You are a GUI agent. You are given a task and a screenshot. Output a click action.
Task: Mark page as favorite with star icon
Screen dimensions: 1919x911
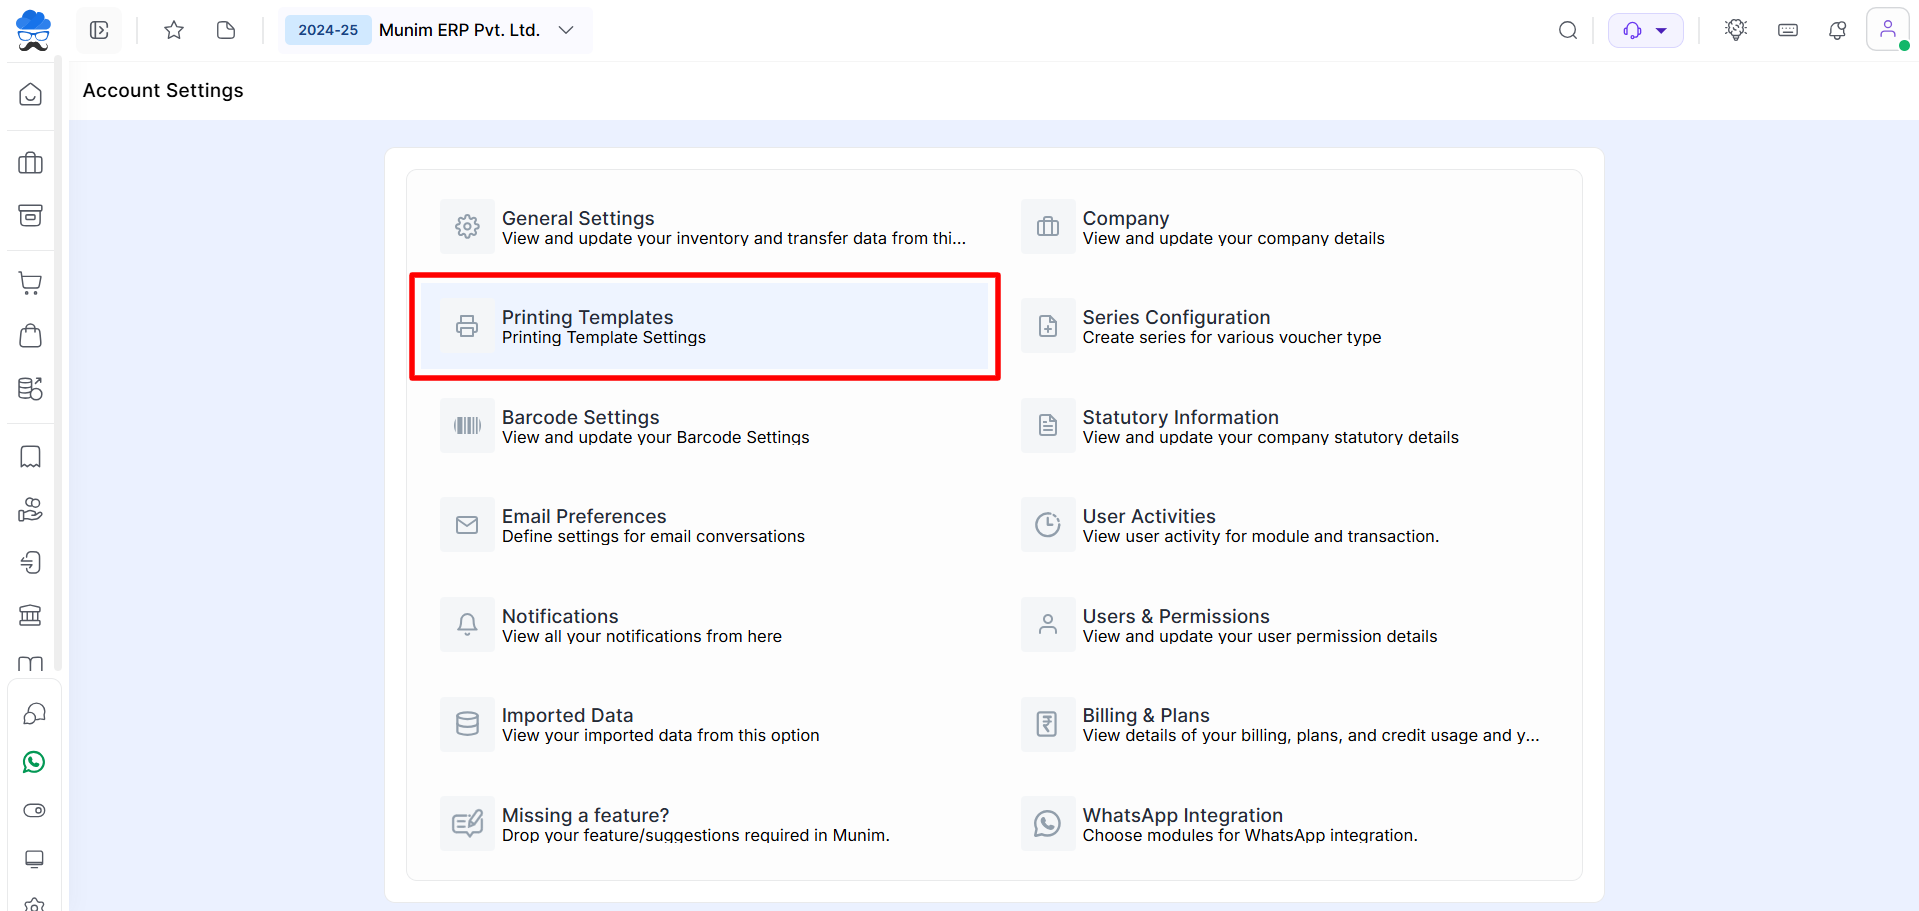click(174, 30)
